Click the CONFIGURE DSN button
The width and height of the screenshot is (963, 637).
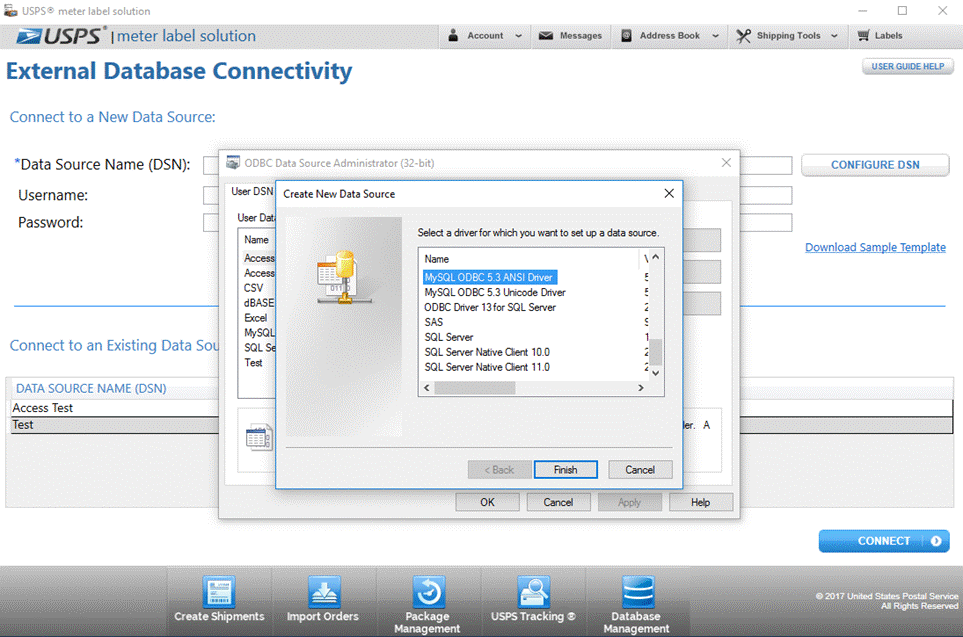tap(875, 165)
